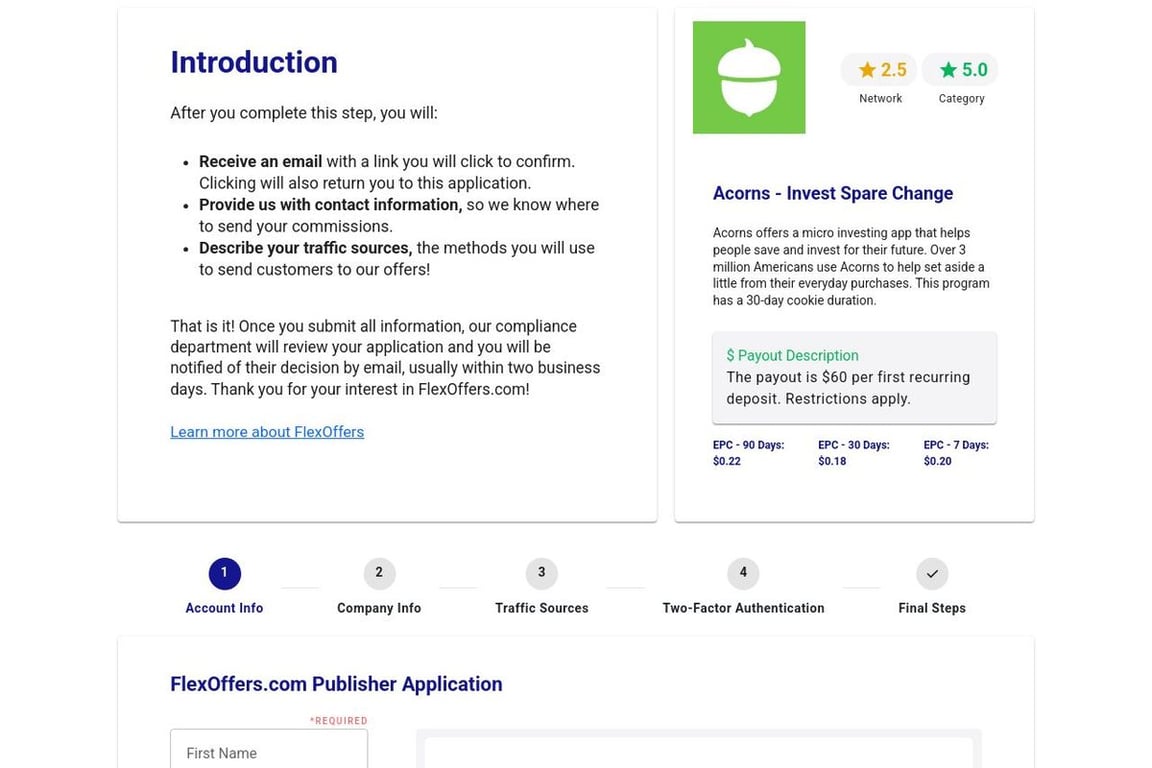Click the Two-Factor Authentication step label

[x=743, y=608]
